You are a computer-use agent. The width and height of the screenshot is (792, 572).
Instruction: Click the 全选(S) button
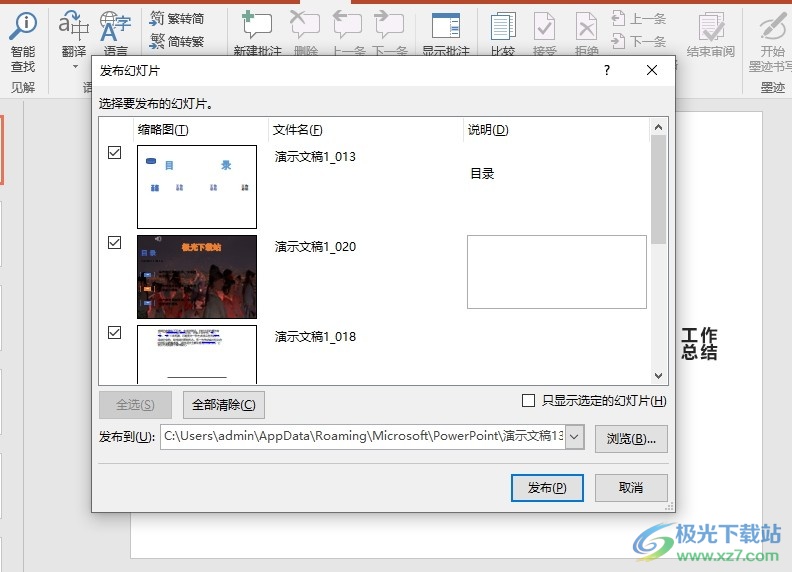pos(135,405)
